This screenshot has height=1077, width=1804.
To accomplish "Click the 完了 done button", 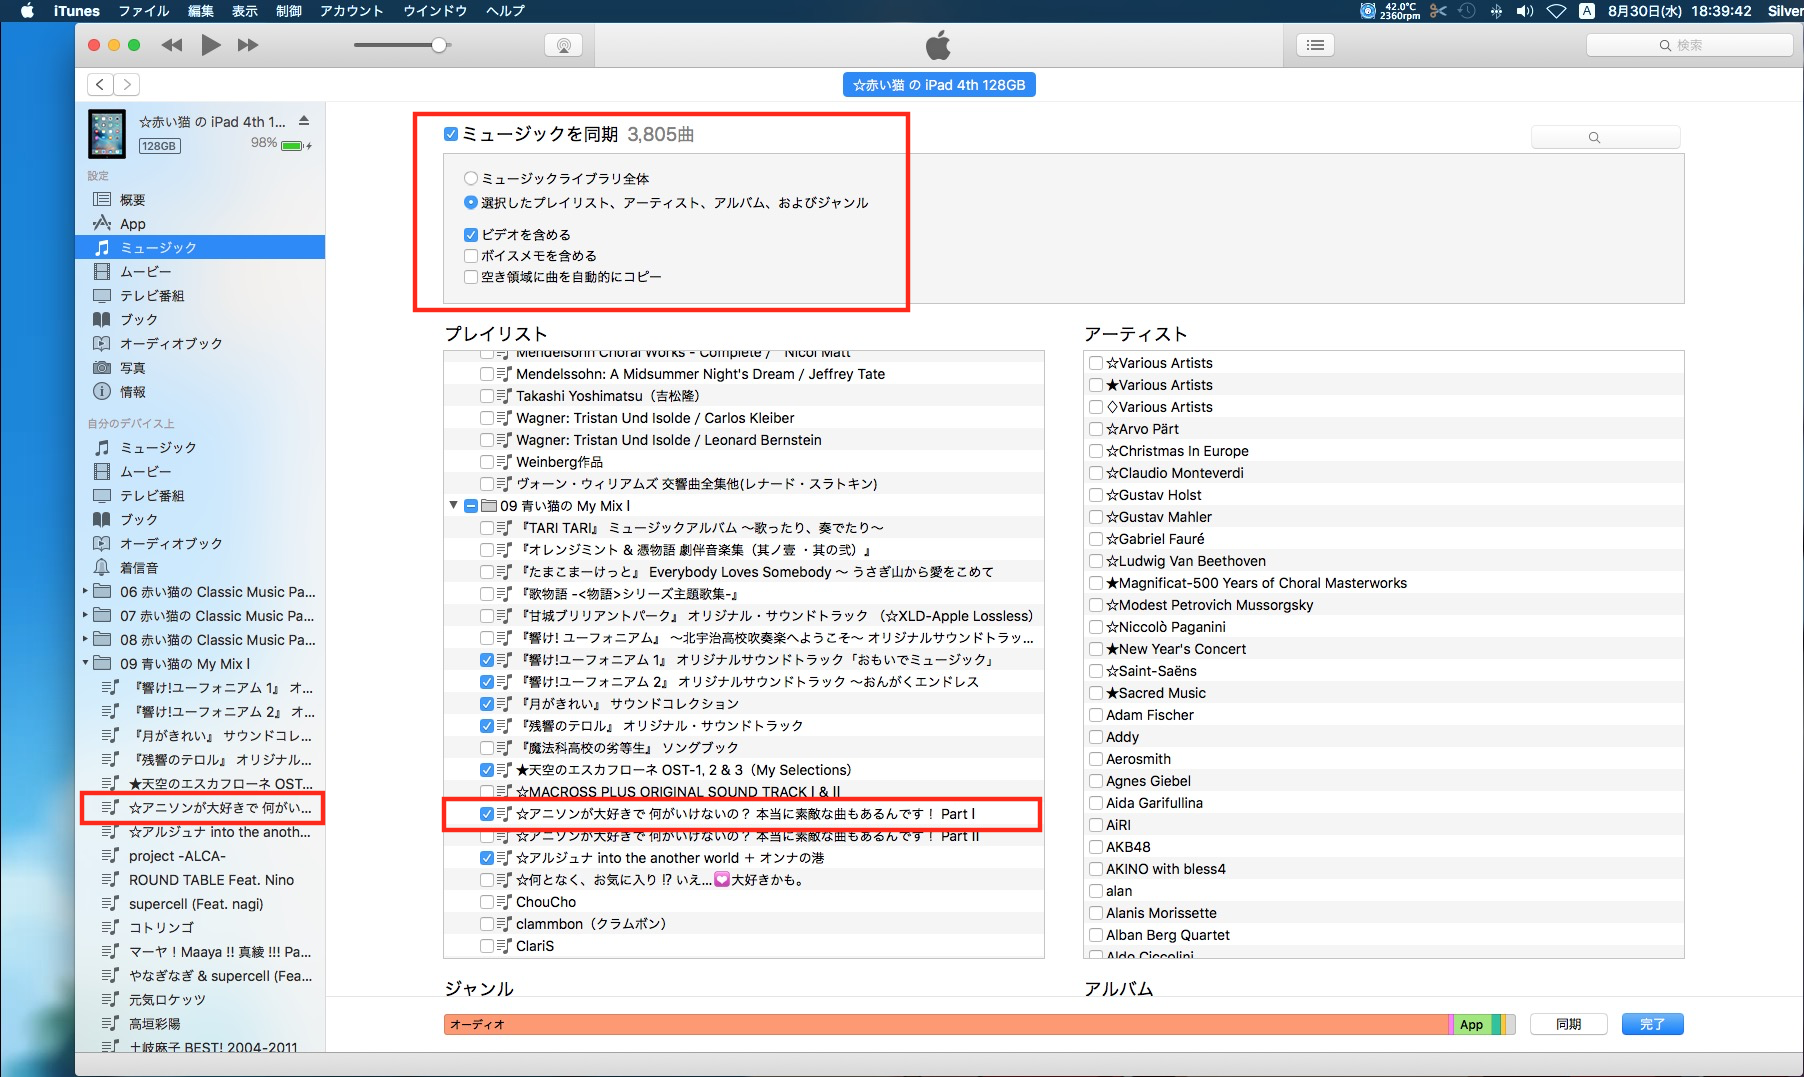I will (1652, 1024).
